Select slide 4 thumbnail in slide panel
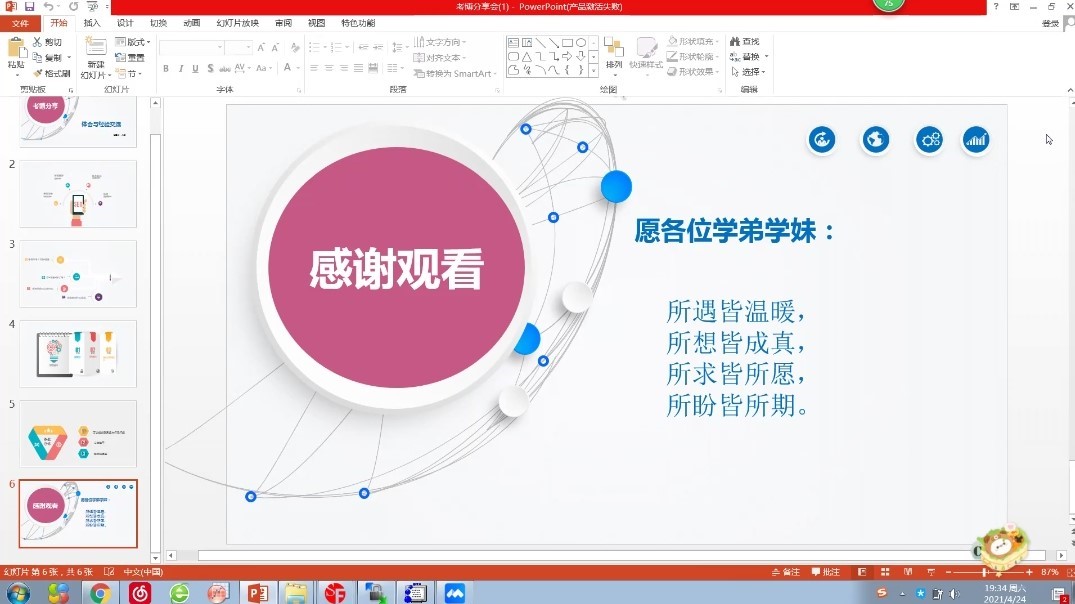The image size is (1075, 604). tap(78, 354)
